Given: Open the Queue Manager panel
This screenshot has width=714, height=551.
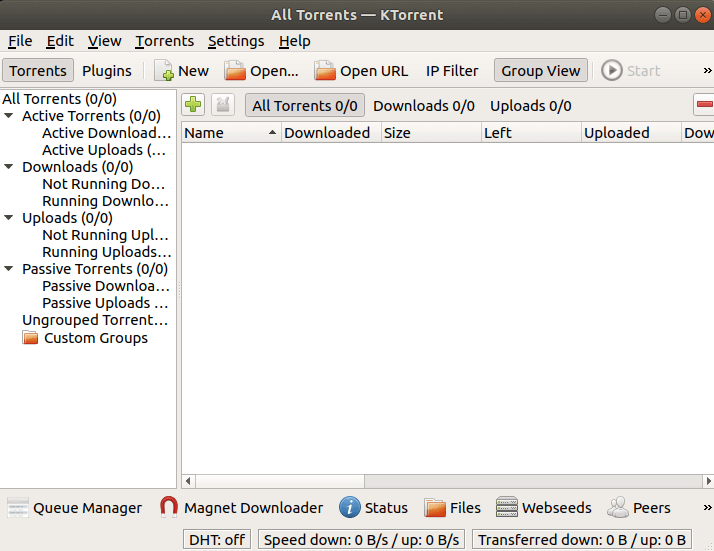Looking at the screenshot, I should click(75, 508).
